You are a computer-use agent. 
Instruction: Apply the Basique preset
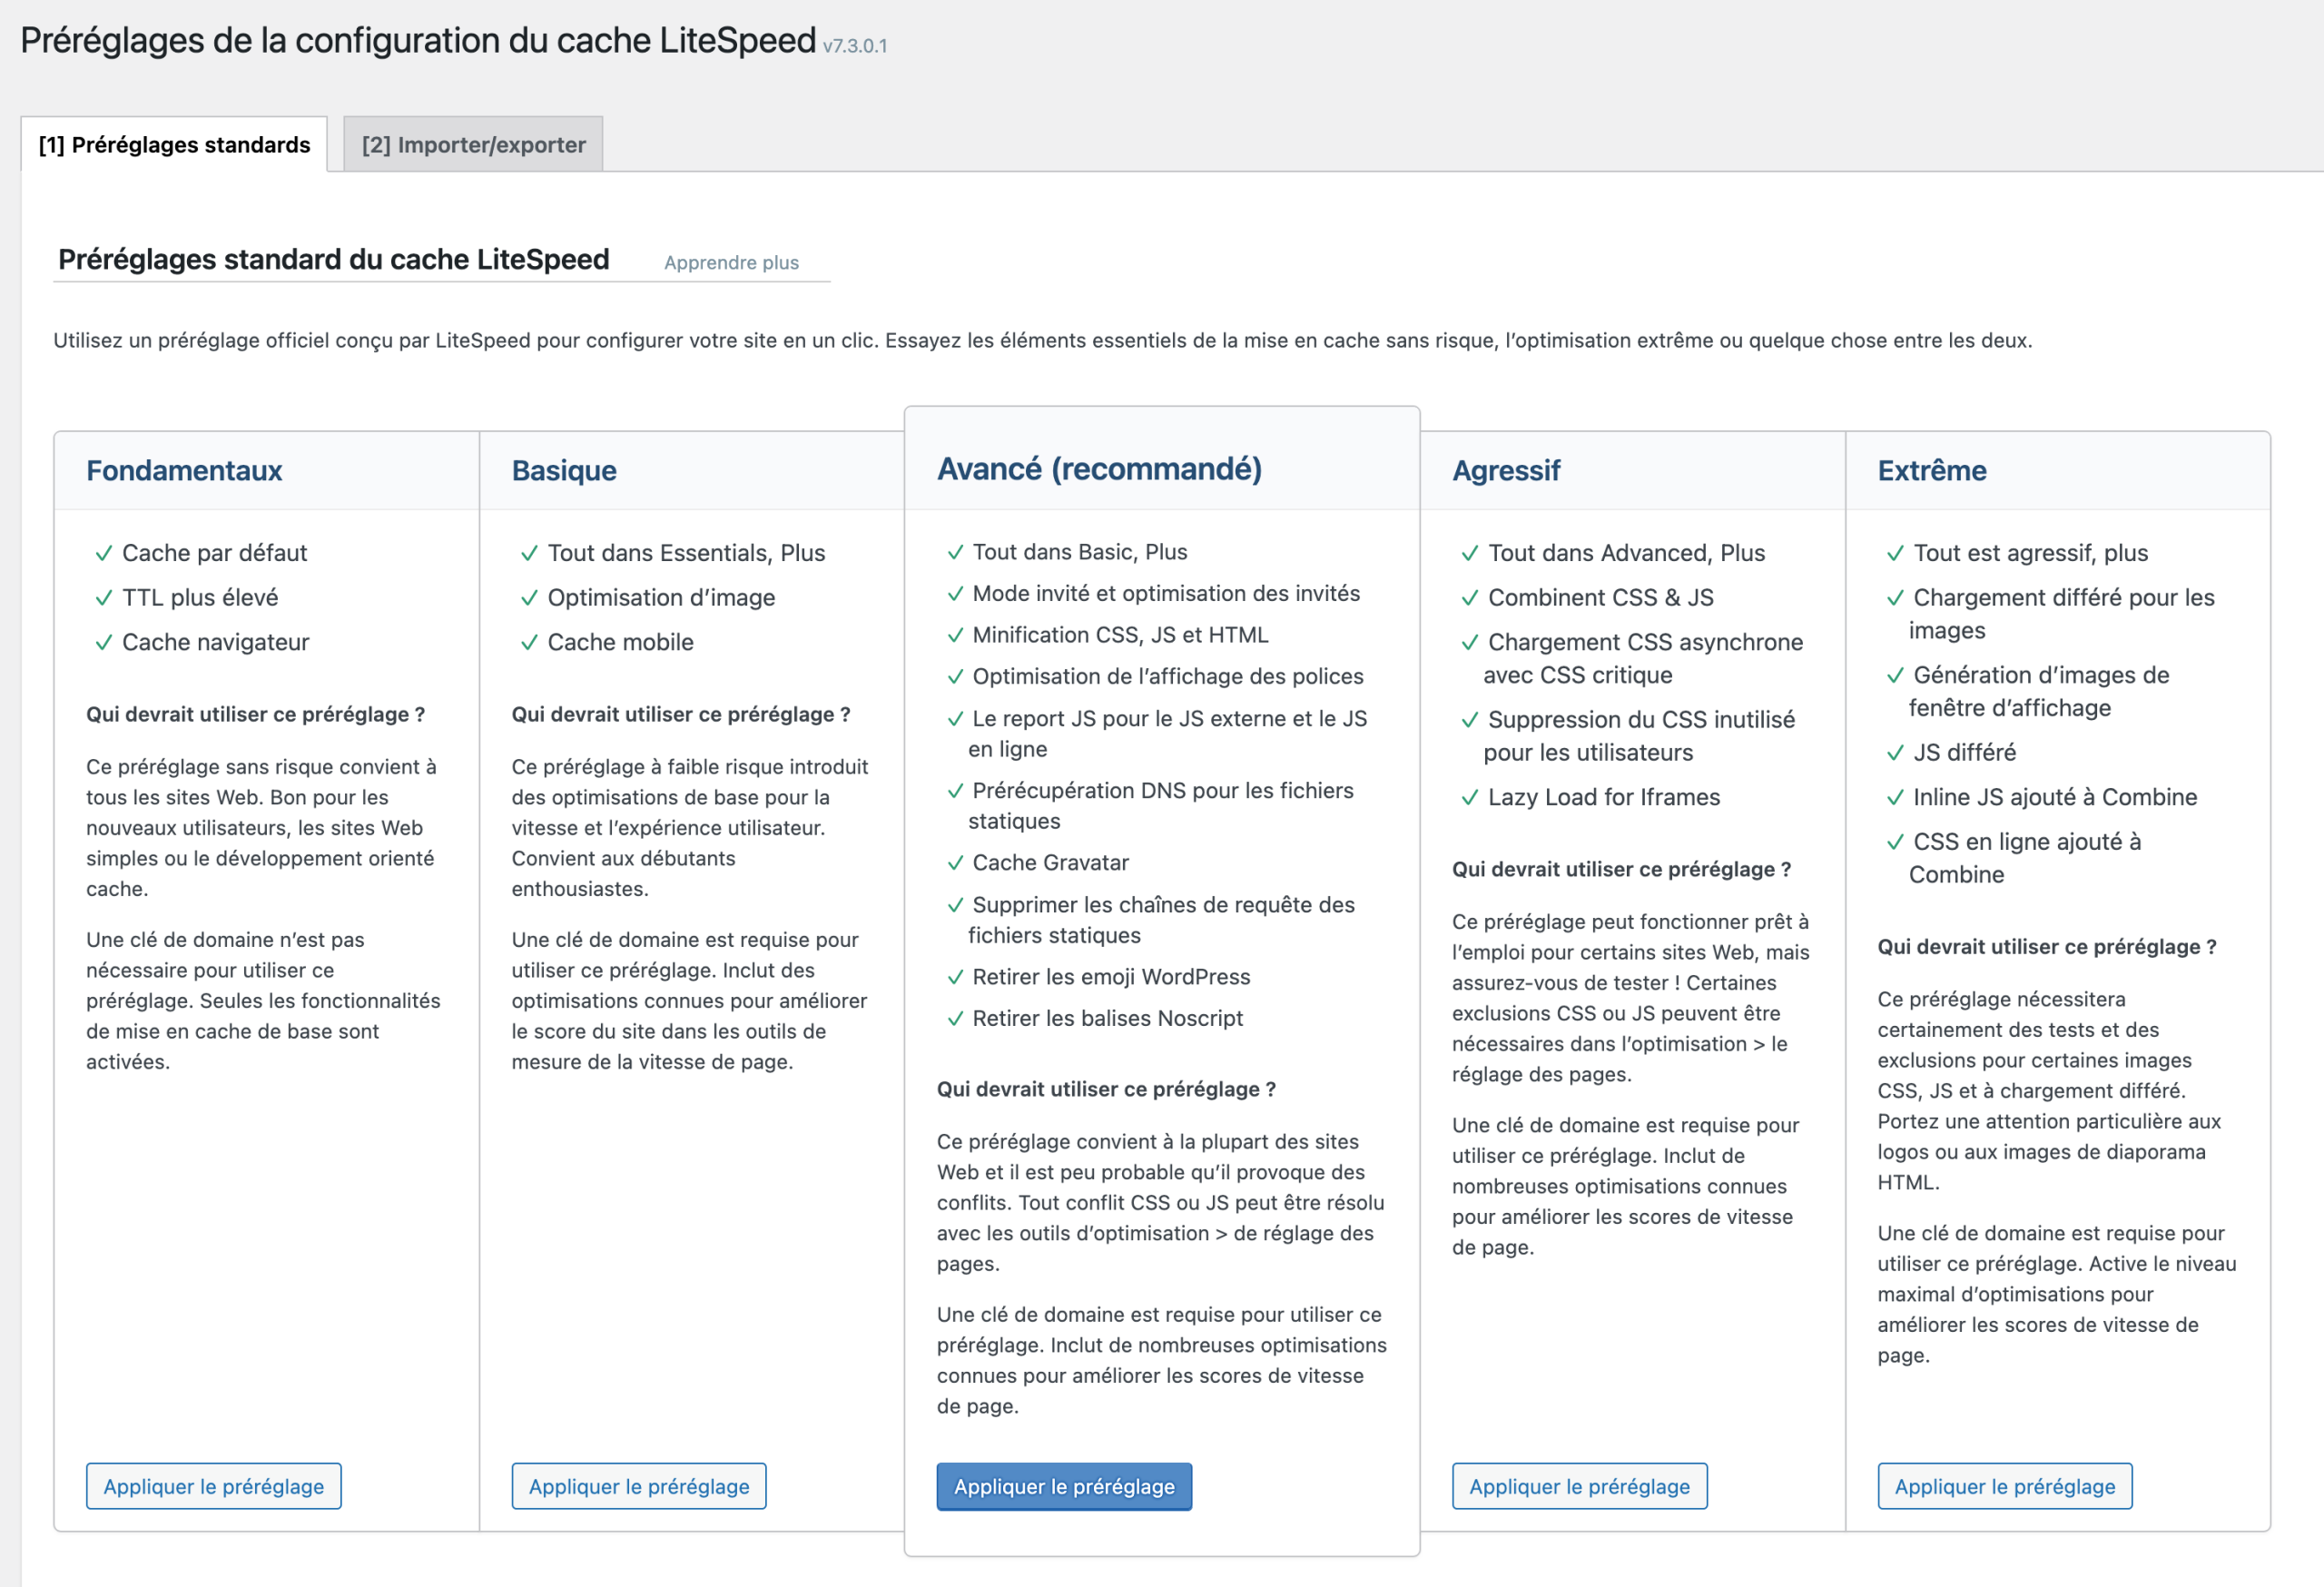pos(639,1486)
